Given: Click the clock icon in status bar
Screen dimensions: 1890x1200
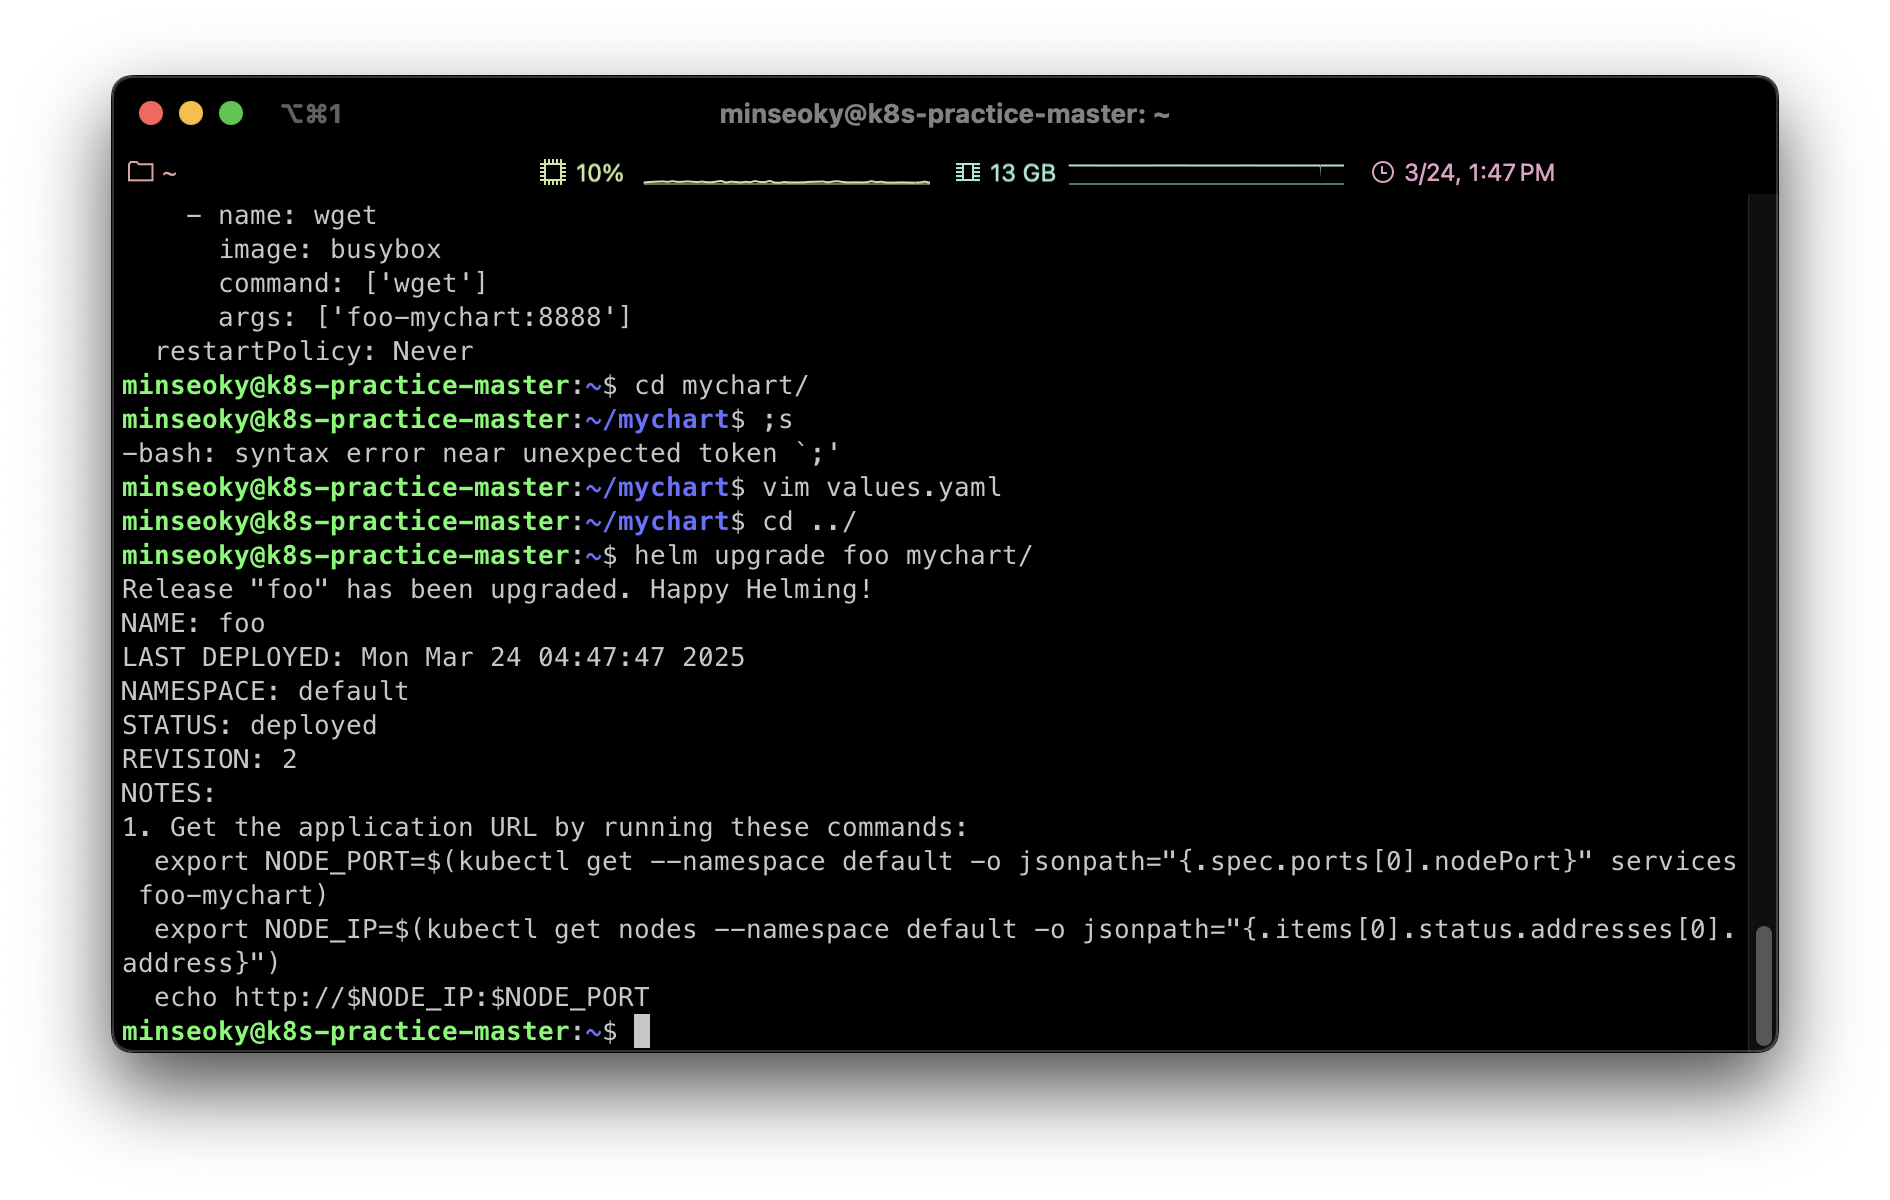Looking at the screenshot, I should [1382, 172].
